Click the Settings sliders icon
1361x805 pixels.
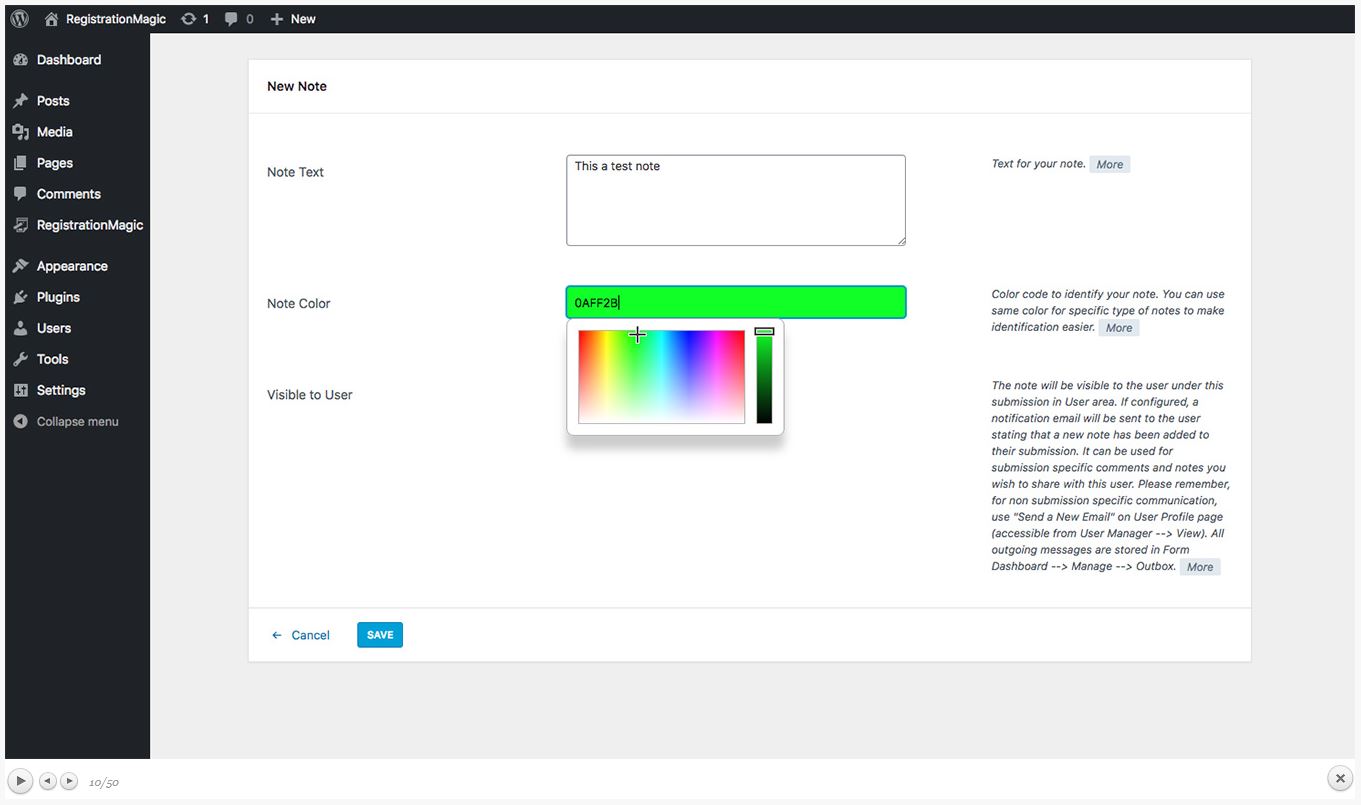[x=20, y=390]
